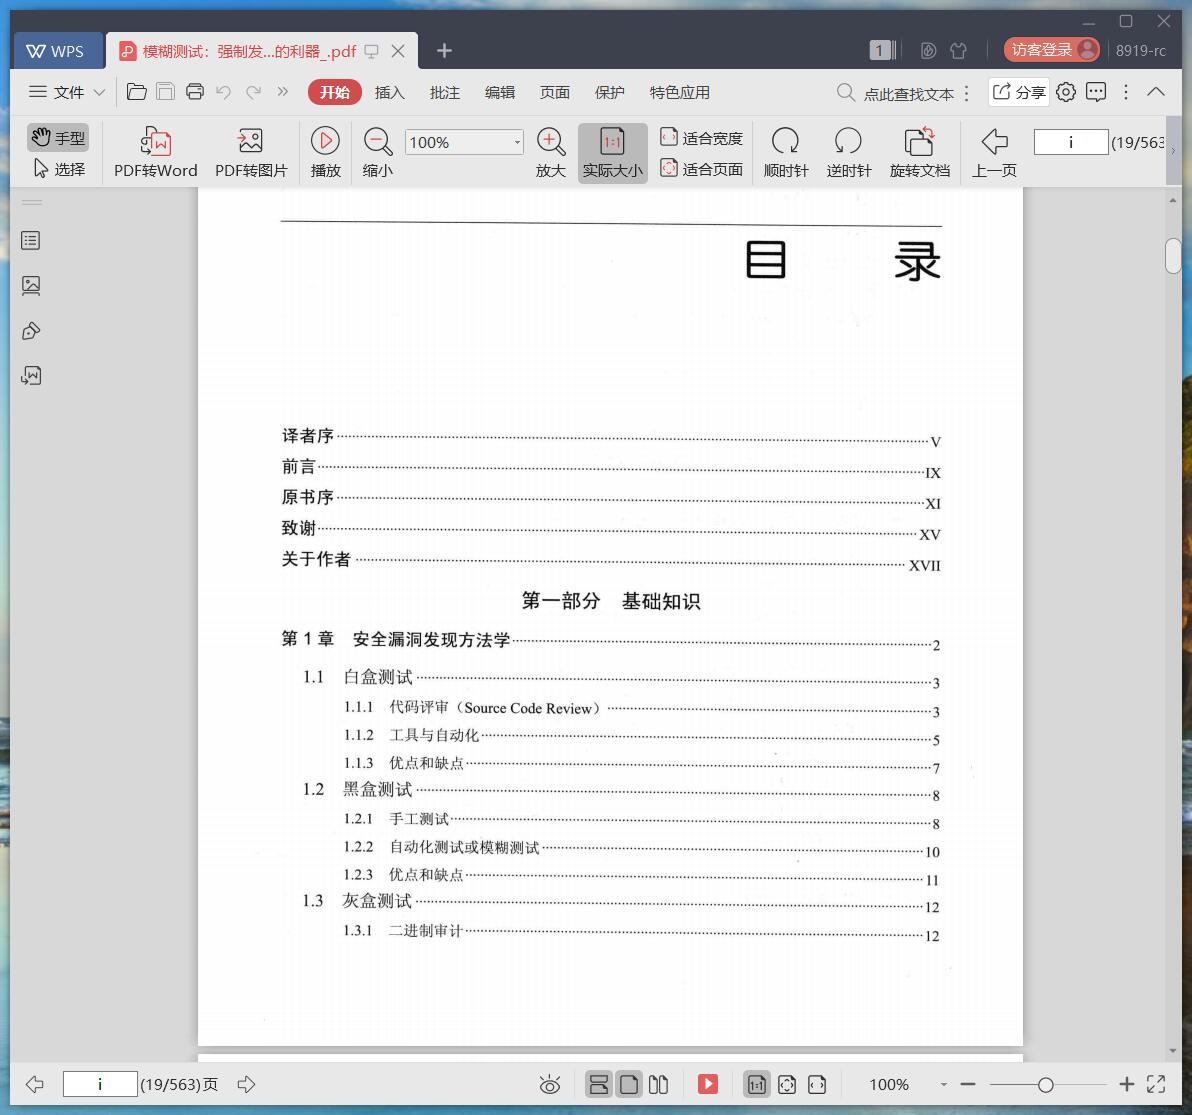Click the red play button in status bar

[708, 1084]
